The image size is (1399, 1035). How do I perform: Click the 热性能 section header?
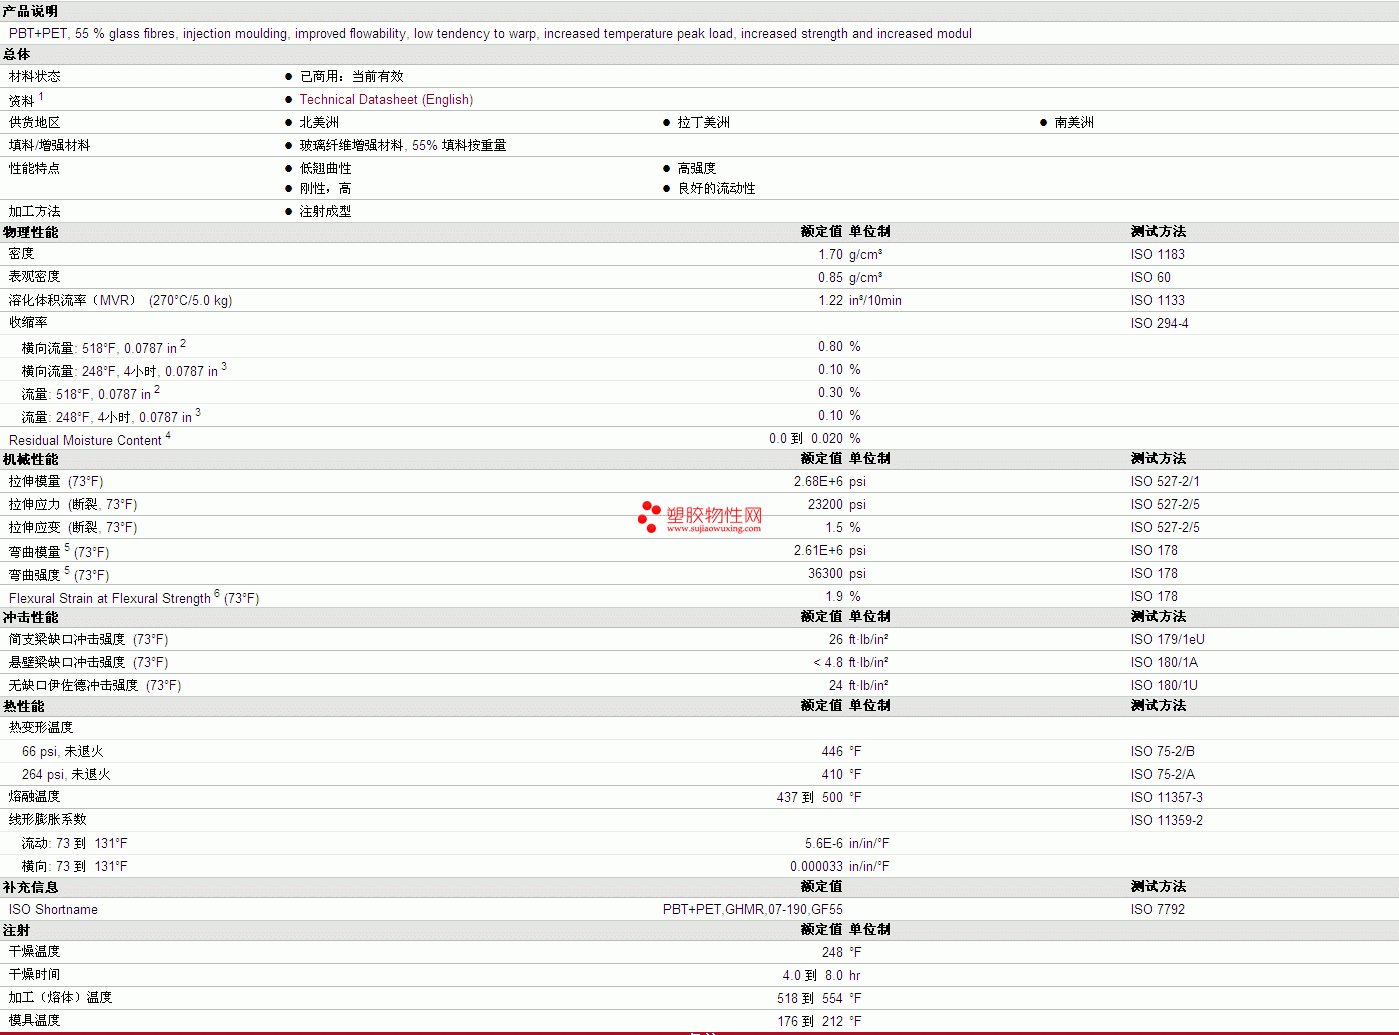24,706
